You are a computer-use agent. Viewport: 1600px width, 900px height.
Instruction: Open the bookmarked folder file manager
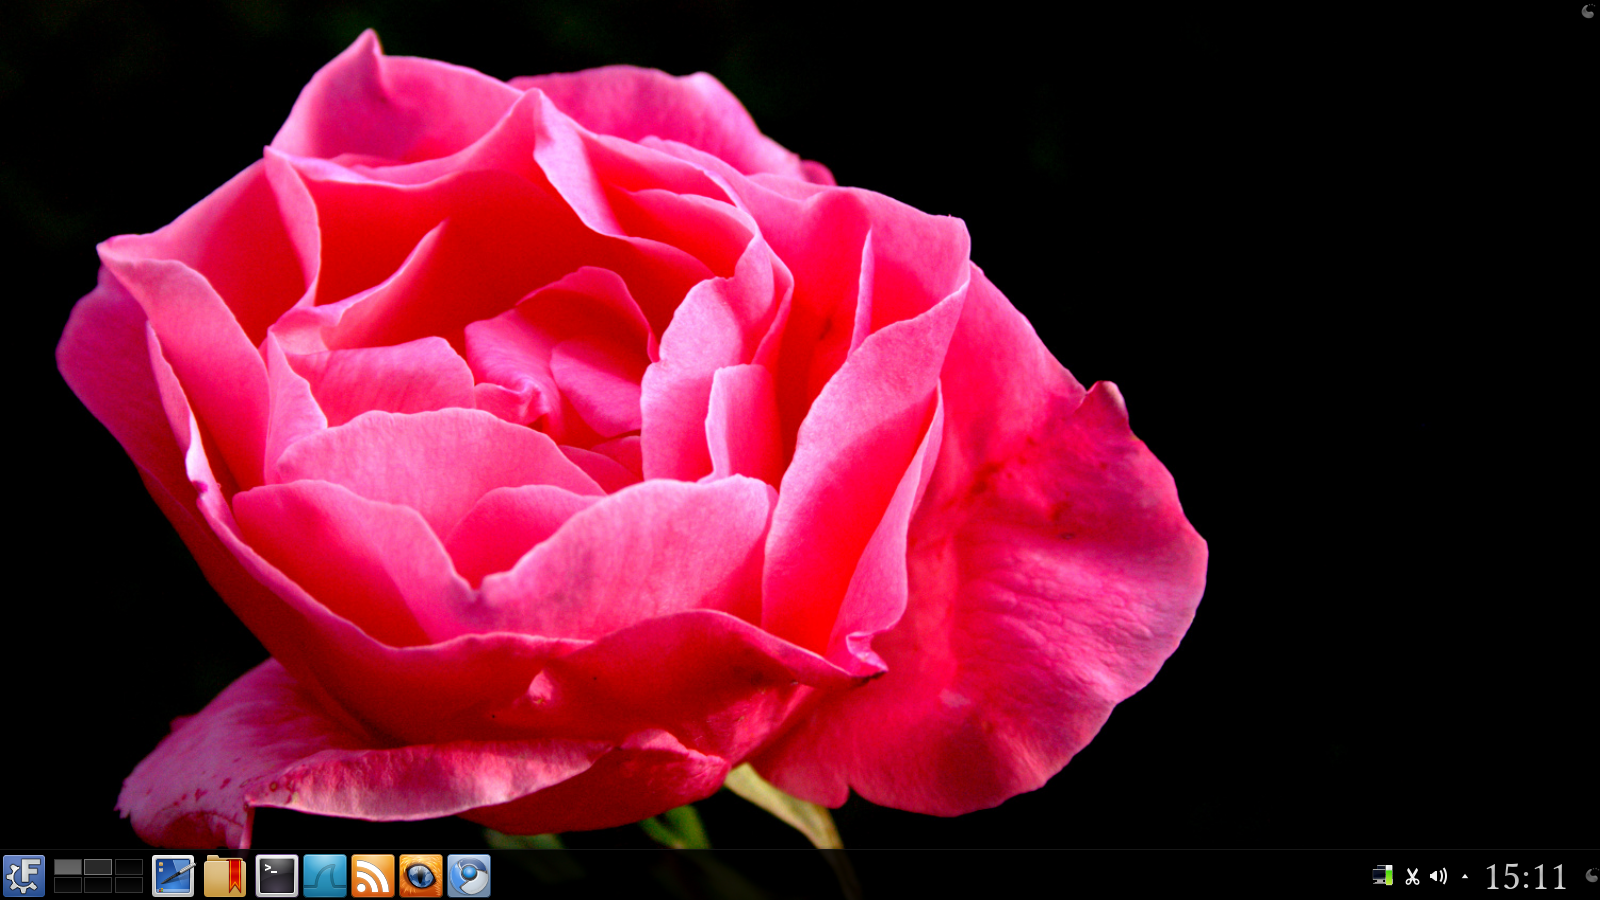click(x=224, y=876)
